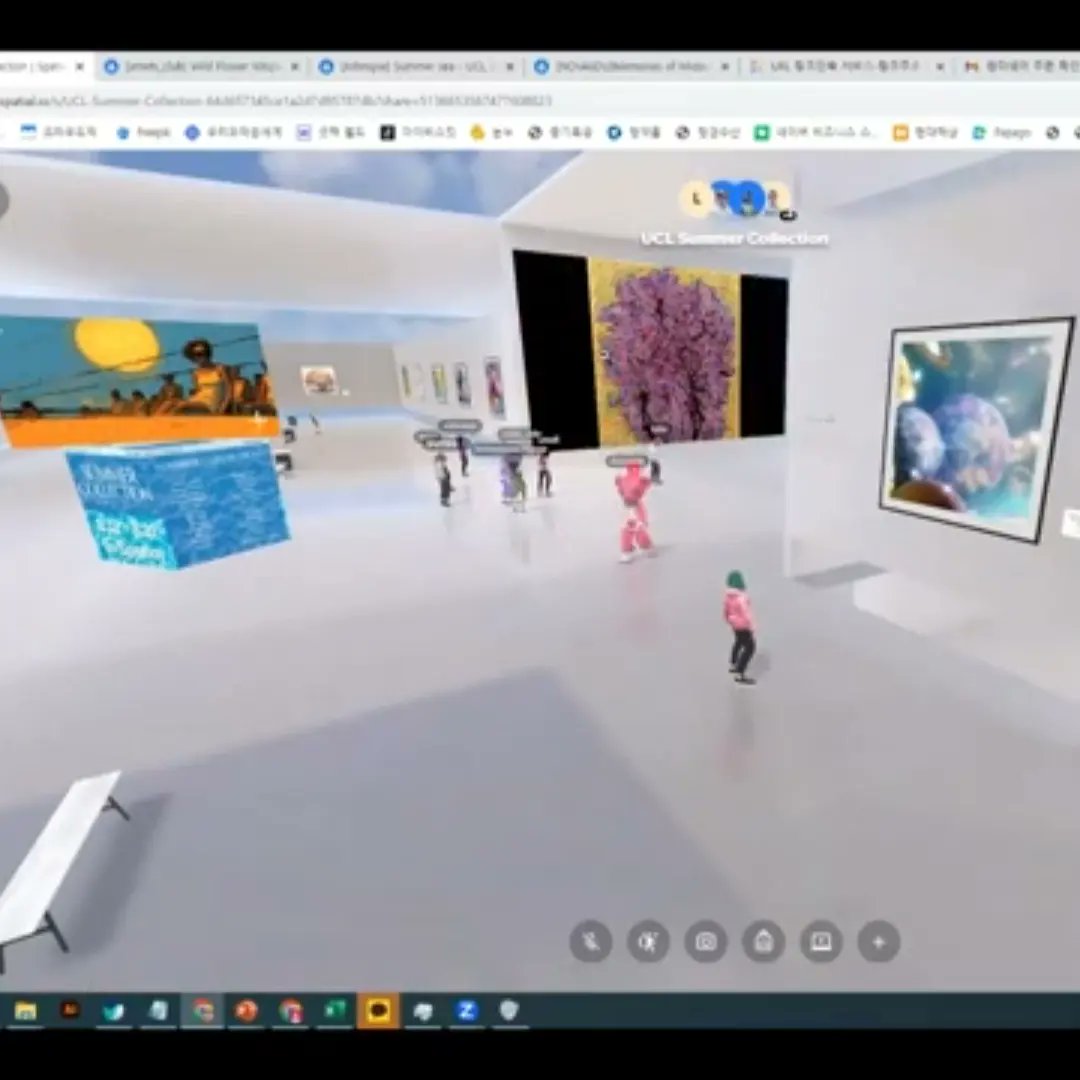
Task: Open Zoom from the taskbar
Action: click(467, 1010)
